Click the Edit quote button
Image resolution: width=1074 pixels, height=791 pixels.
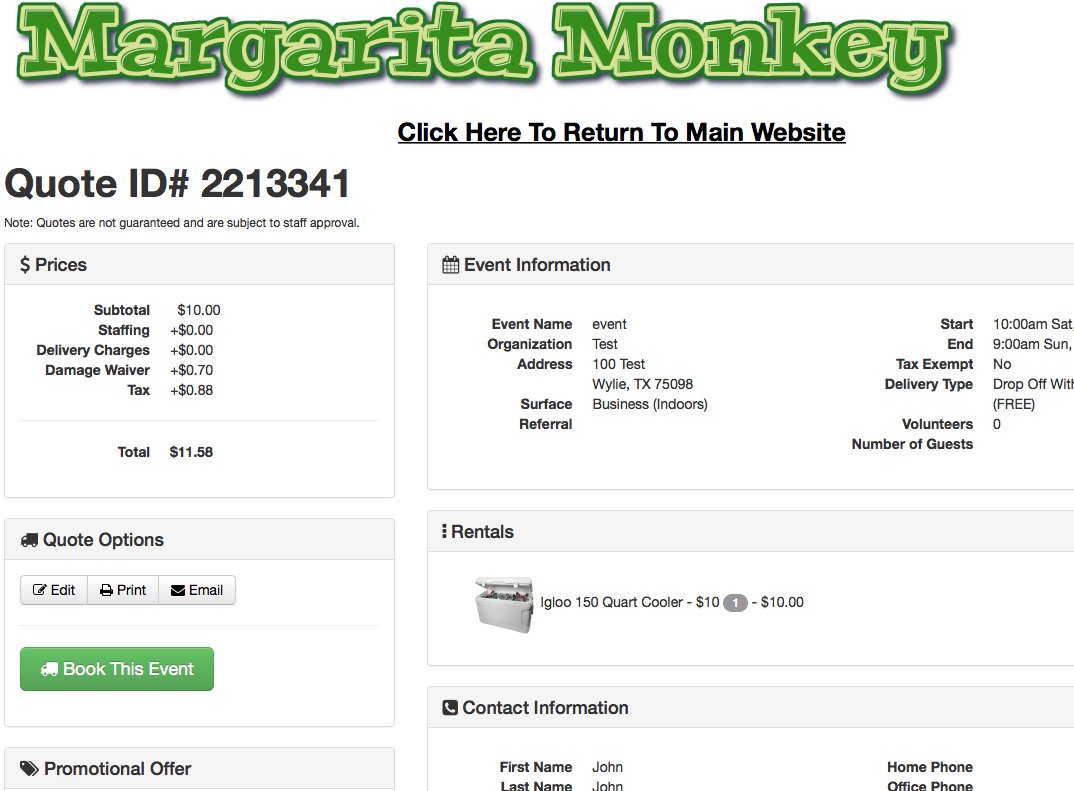pyautogui.click(x=54, y=590)
